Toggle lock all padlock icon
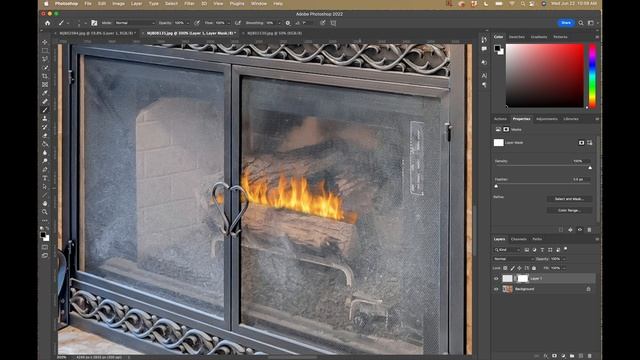 tap(534, 268)
